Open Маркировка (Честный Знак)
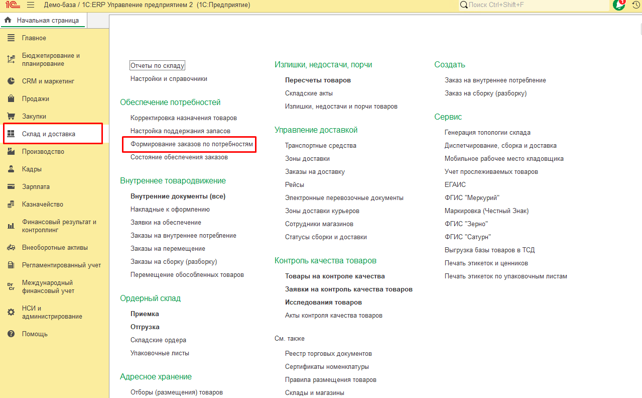 click(486, 211)
